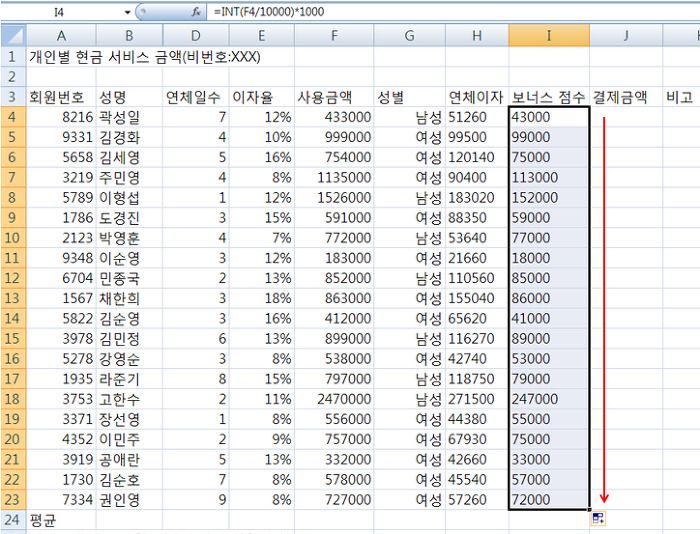Select column G header
The width and height of the screenshot is (700, 534).
pos(409,35)
